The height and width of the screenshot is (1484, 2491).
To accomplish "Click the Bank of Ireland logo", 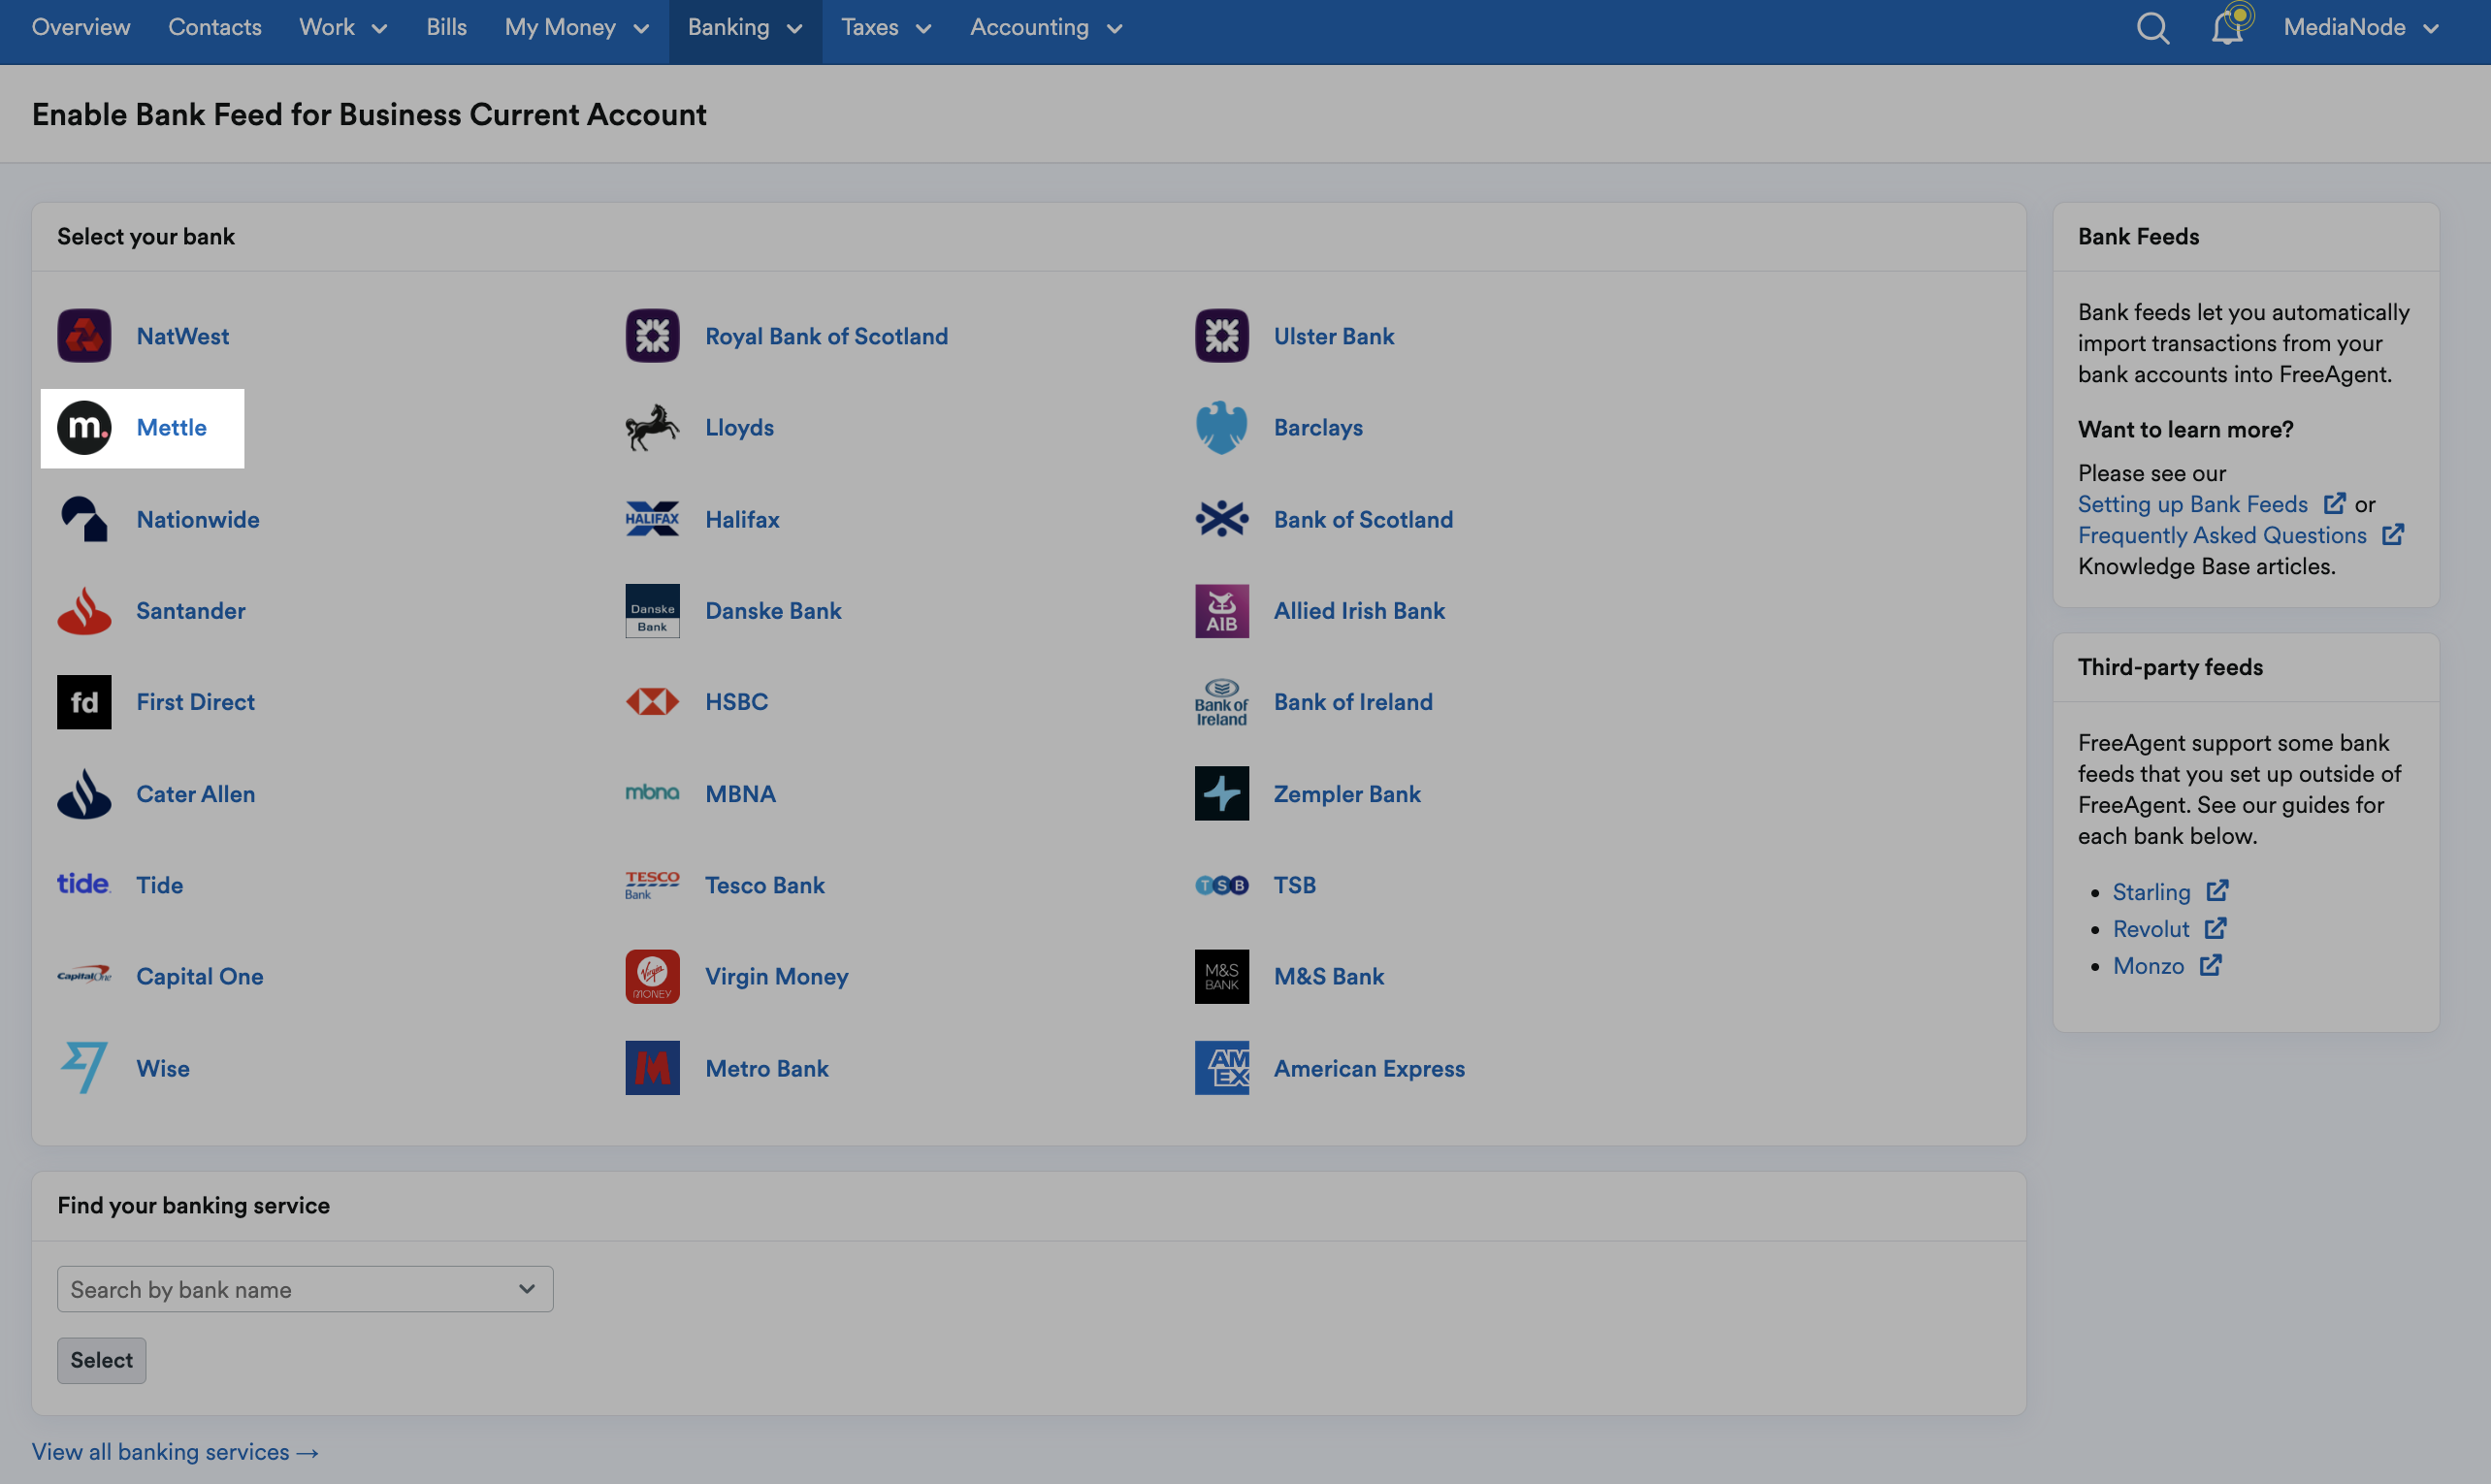I will 1221,702.
